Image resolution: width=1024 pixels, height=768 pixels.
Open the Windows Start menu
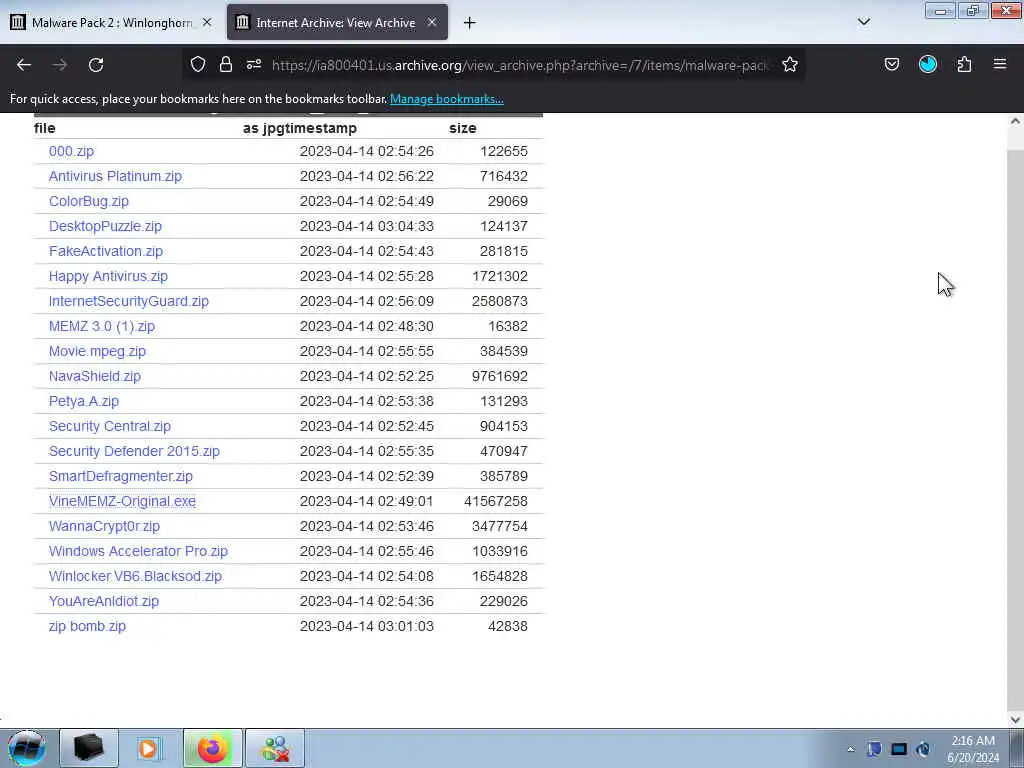pos(27,748)
